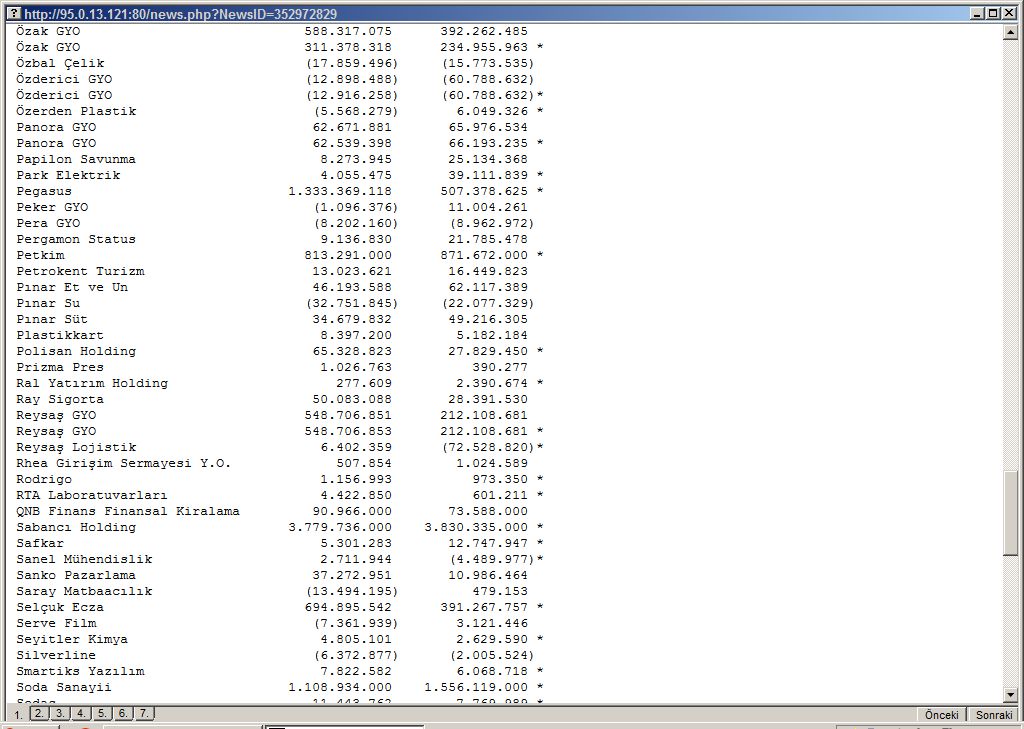The width and height of the screenshot is (1024, 729).
Task: Select Safkar in the list
Action: pos(40,543)
